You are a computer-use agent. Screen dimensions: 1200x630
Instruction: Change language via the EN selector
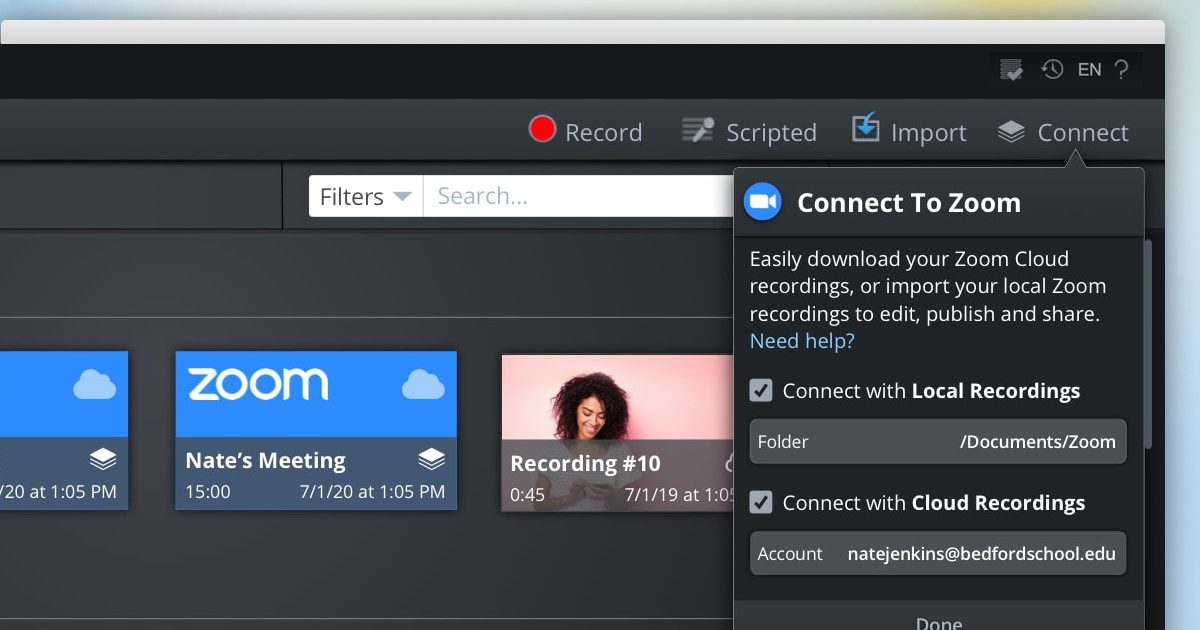pyautogui.click(x=1089, y=69)
